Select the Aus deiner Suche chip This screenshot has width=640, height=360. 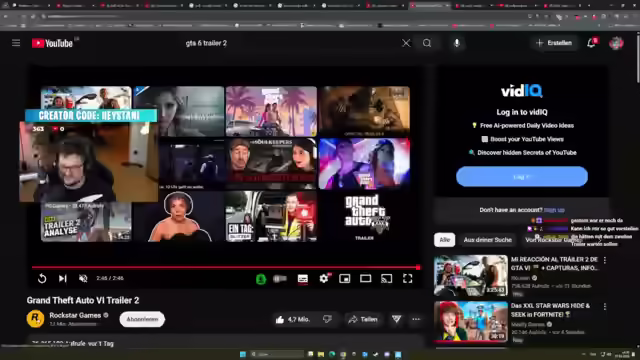coord(487,240)
